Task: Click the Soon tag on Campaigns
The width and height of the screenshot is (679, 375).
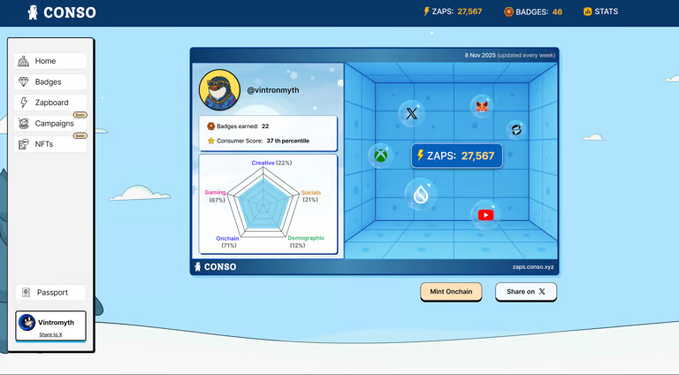Action: coord(80,115)
